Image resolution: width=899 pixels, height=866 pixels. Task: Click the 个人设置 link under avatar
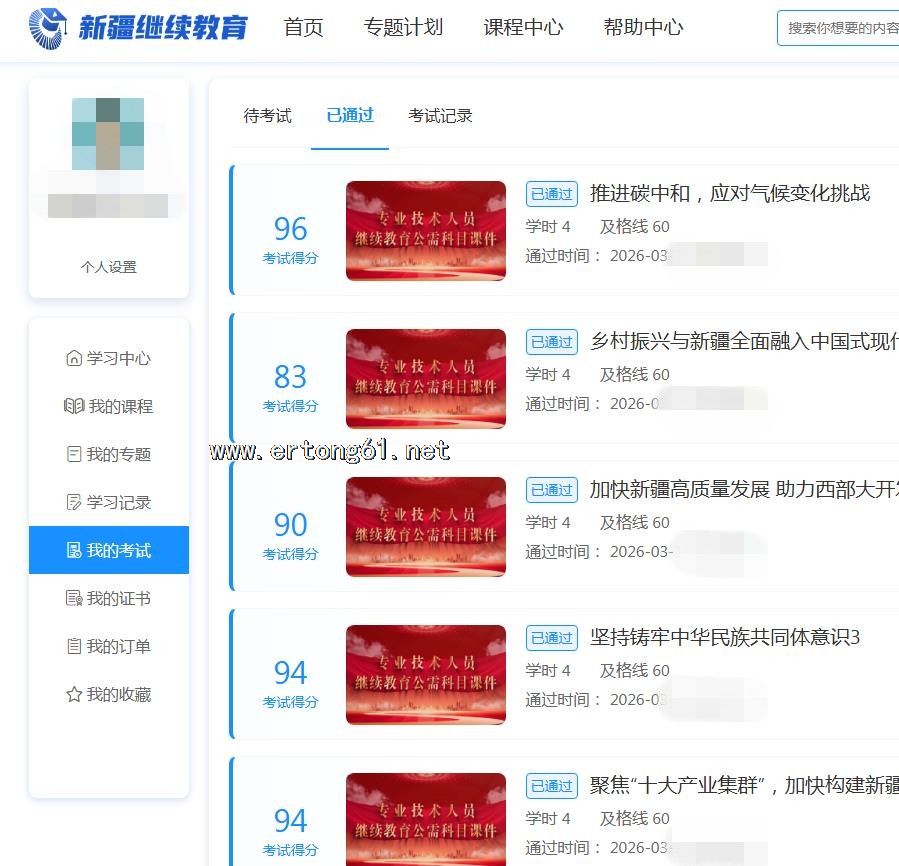(109, 267)
